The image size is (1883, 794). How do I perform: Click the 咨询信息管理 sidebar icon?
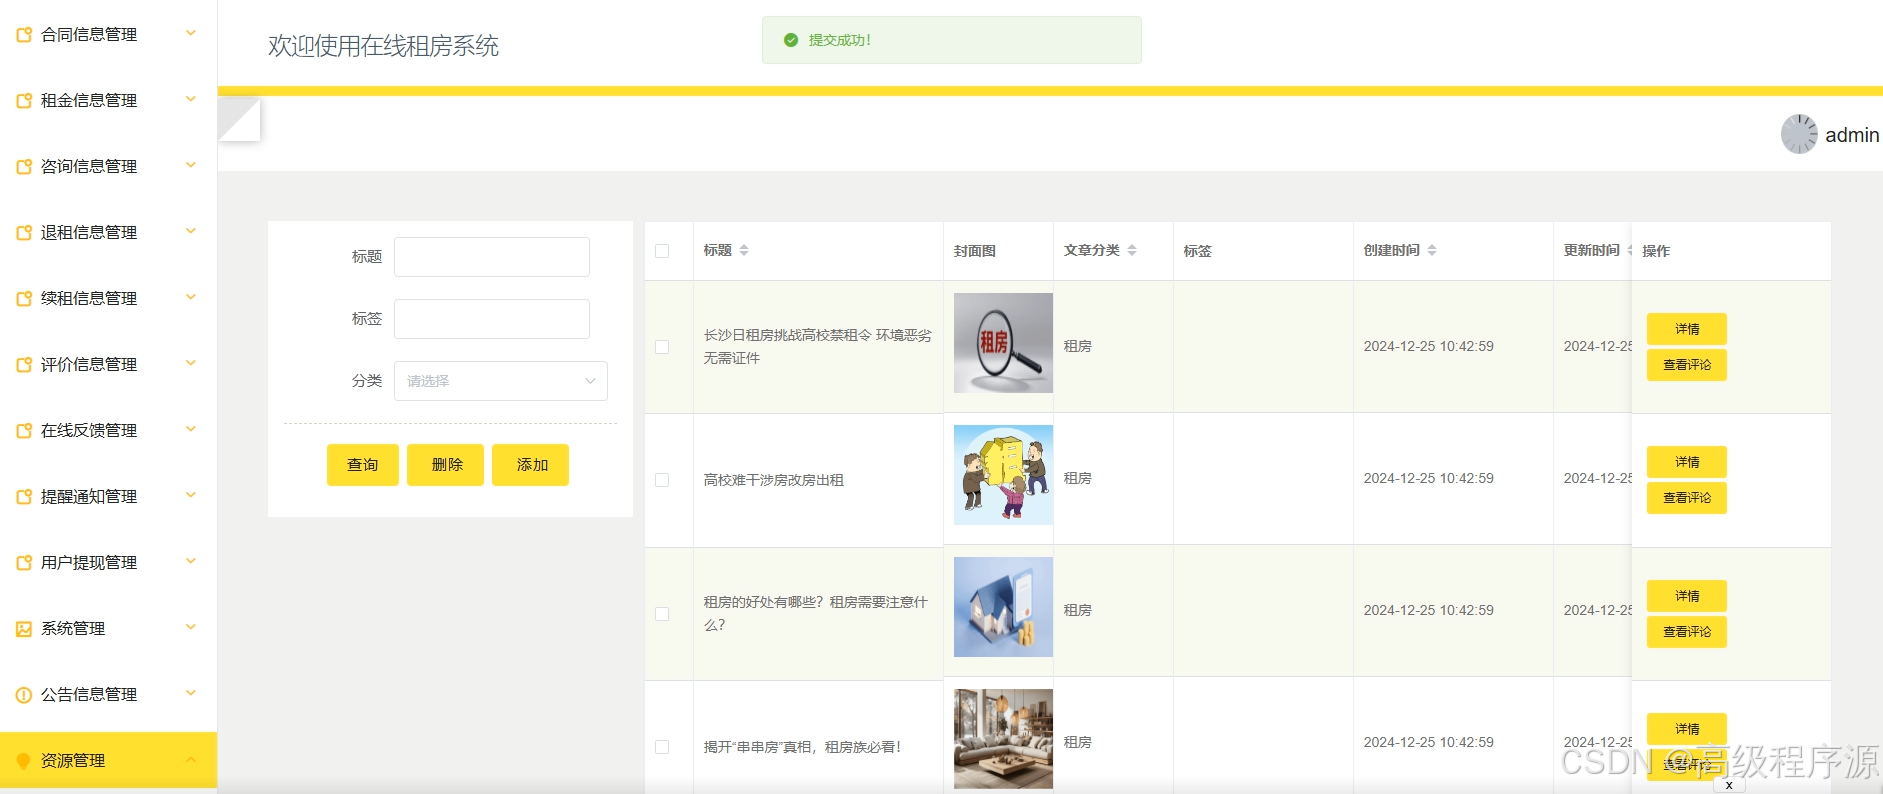coord(24,167)
